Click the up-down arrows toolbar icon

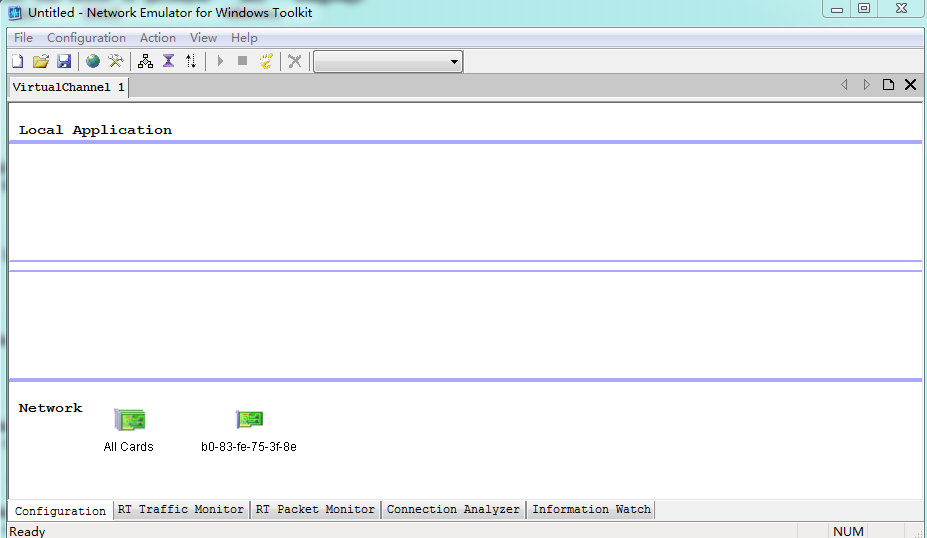point(191,61)
